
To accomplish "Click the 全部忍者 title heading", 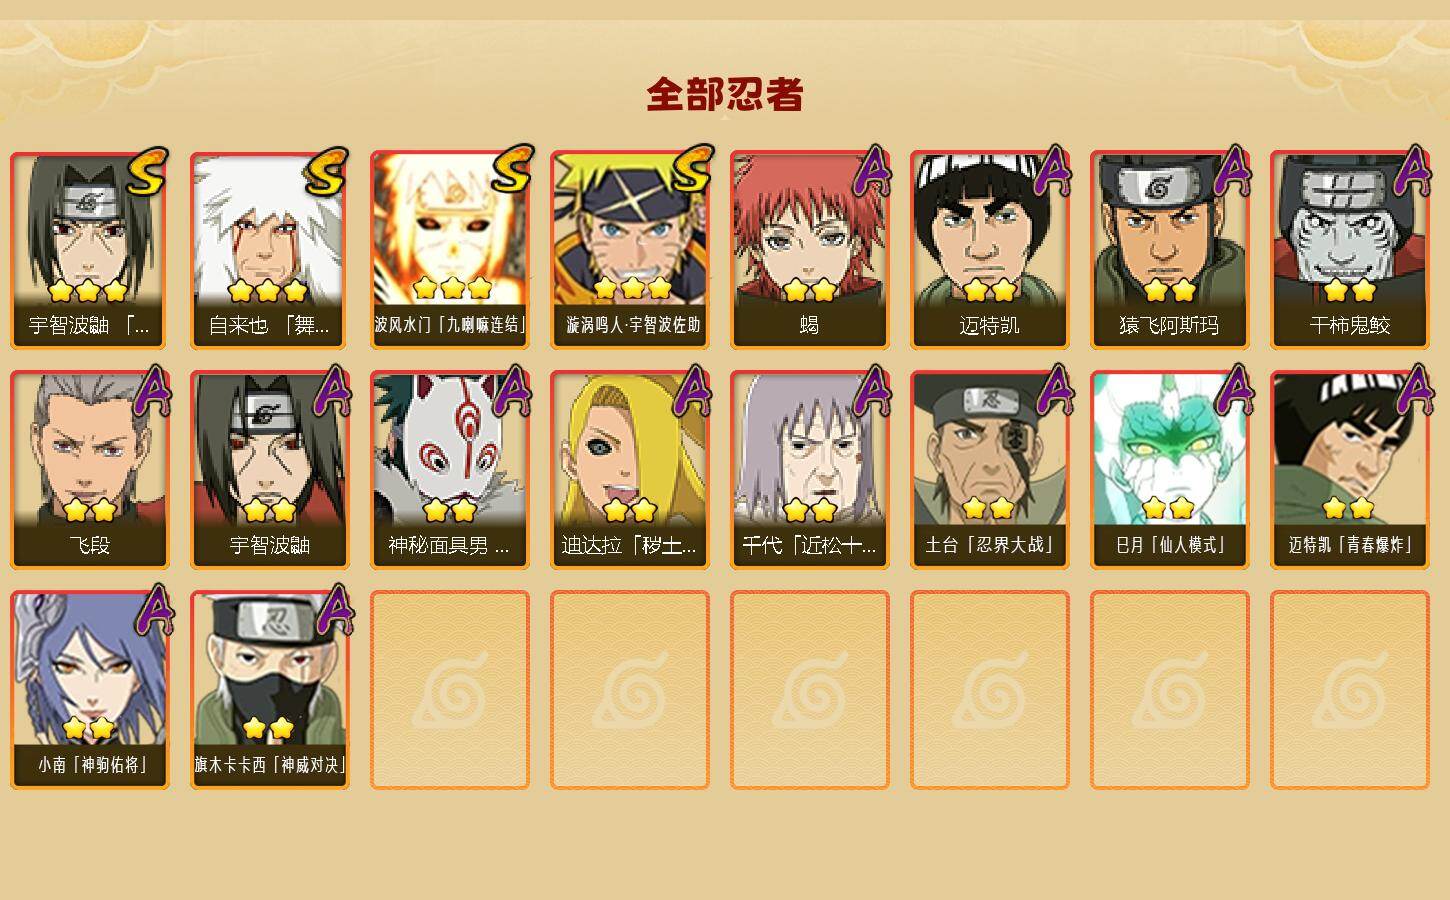I will 725,94.
